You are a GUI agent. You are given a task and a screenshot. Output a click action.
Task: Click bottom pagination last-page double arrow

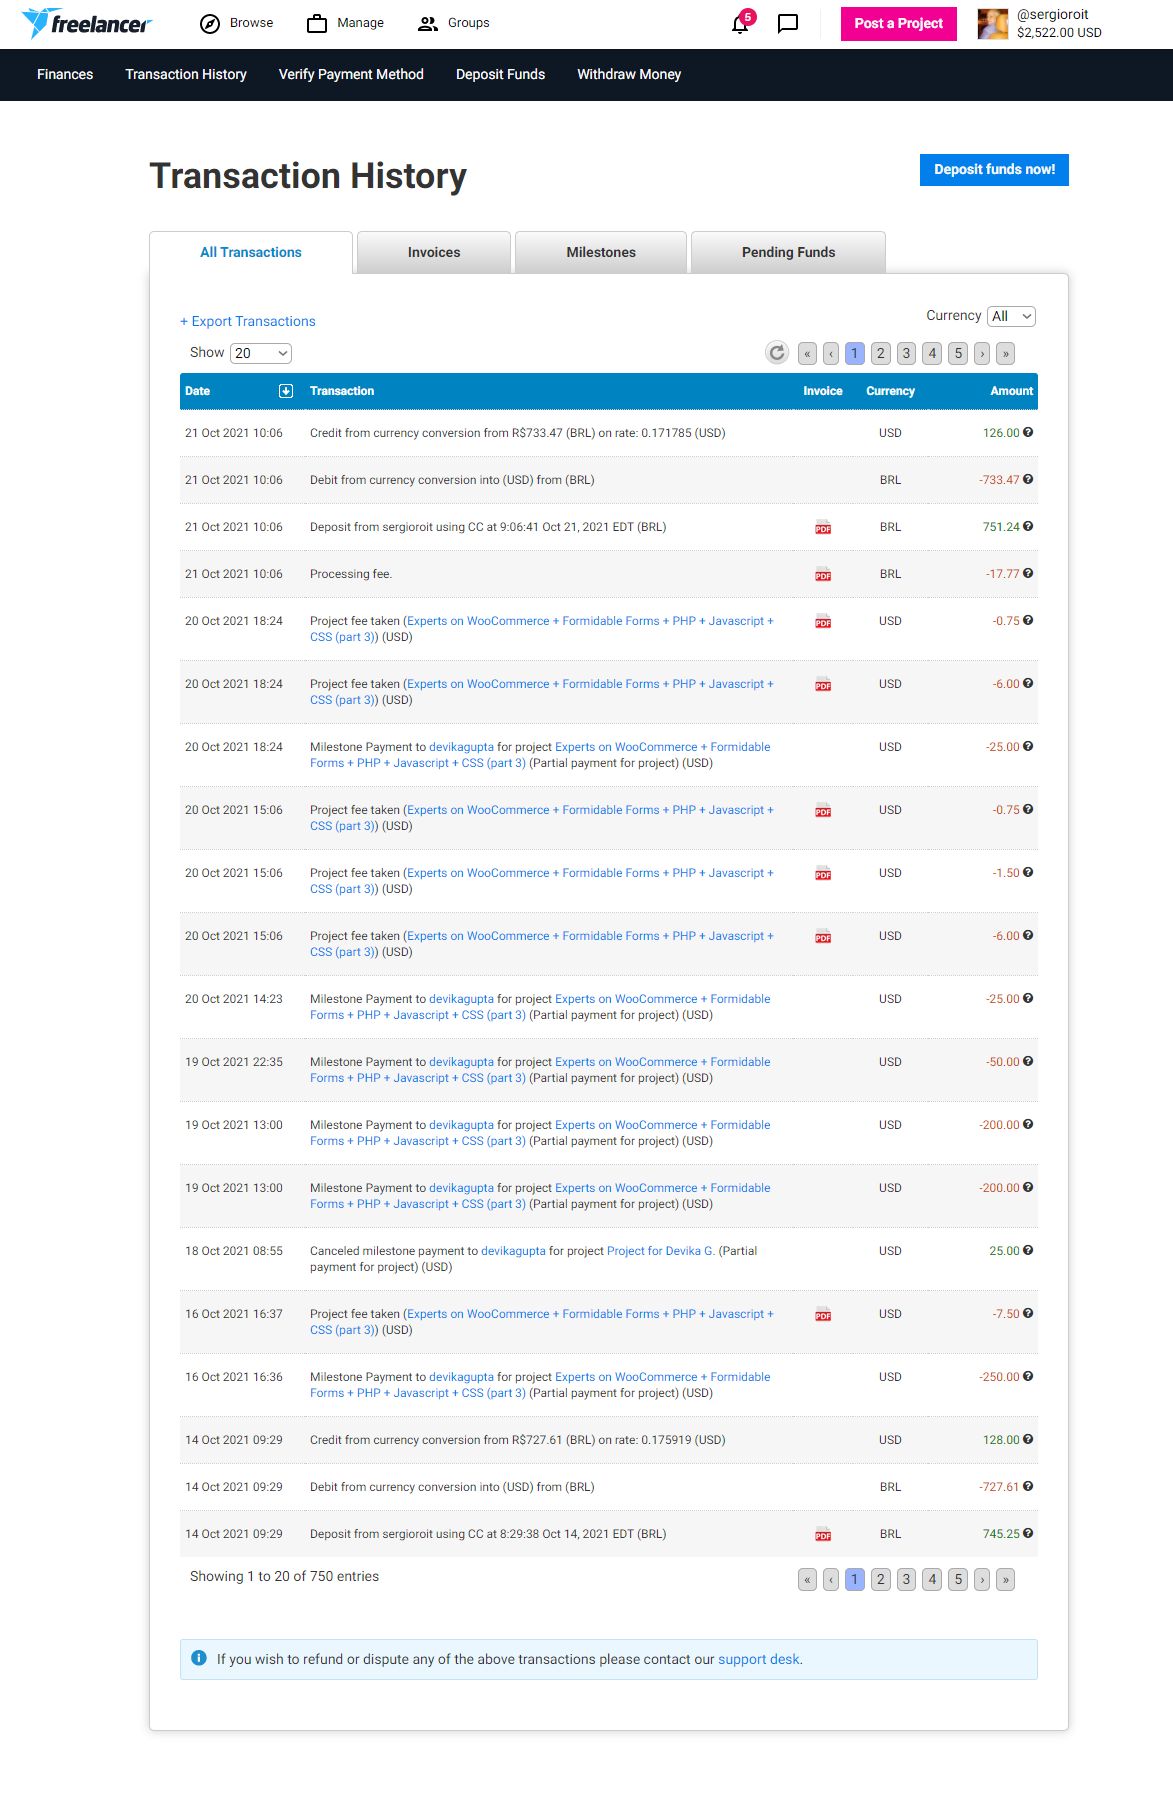point(1005,1579)
